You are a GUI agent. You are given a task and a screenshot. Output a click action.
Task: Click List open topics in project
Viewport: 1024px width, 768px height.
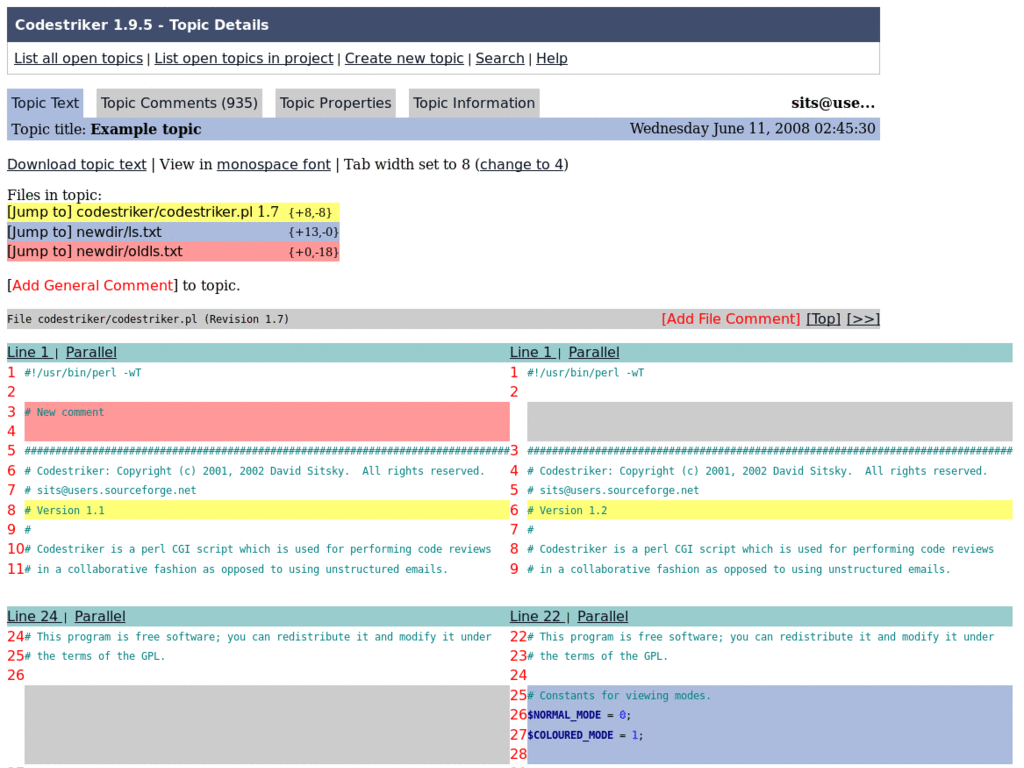click(x=244, y=58)
